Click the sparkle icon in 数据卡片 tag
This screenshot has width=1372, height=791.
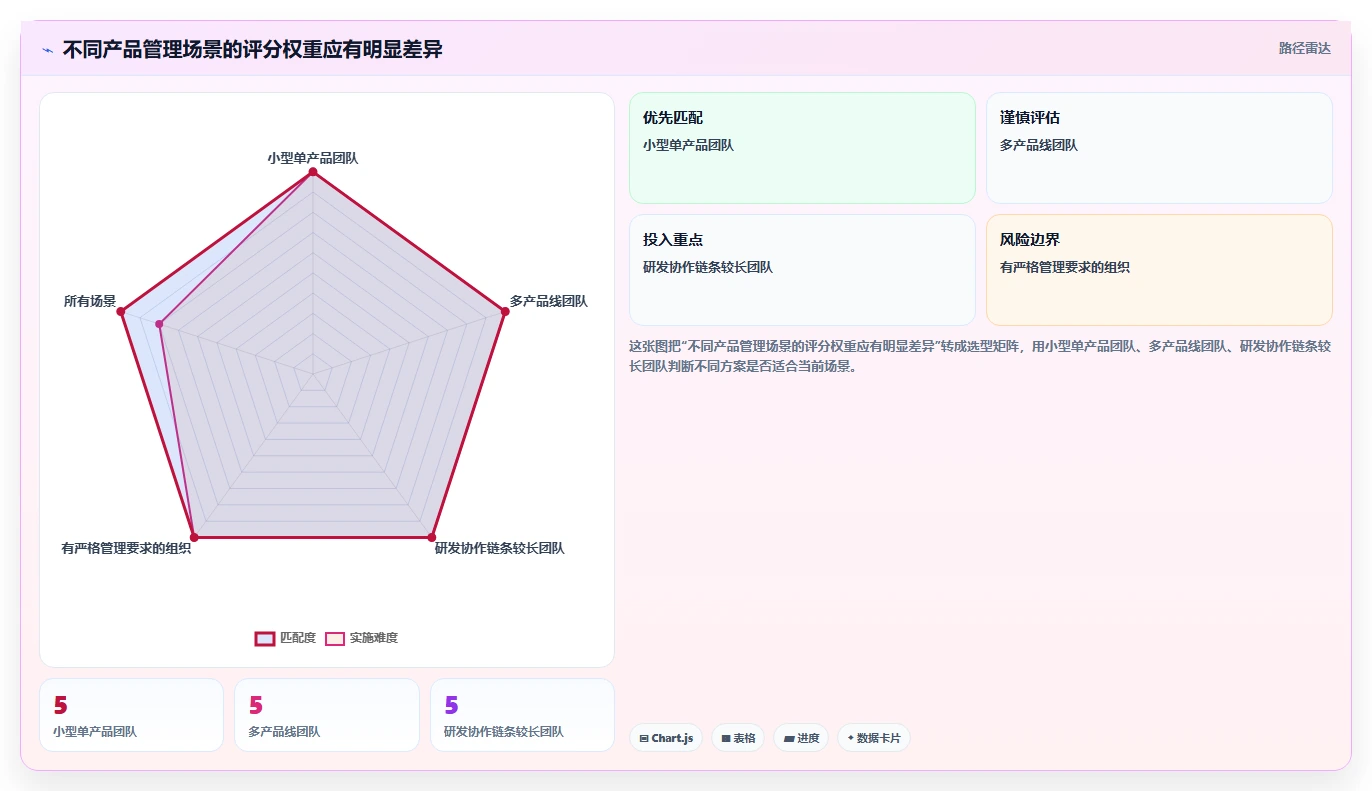851,738
